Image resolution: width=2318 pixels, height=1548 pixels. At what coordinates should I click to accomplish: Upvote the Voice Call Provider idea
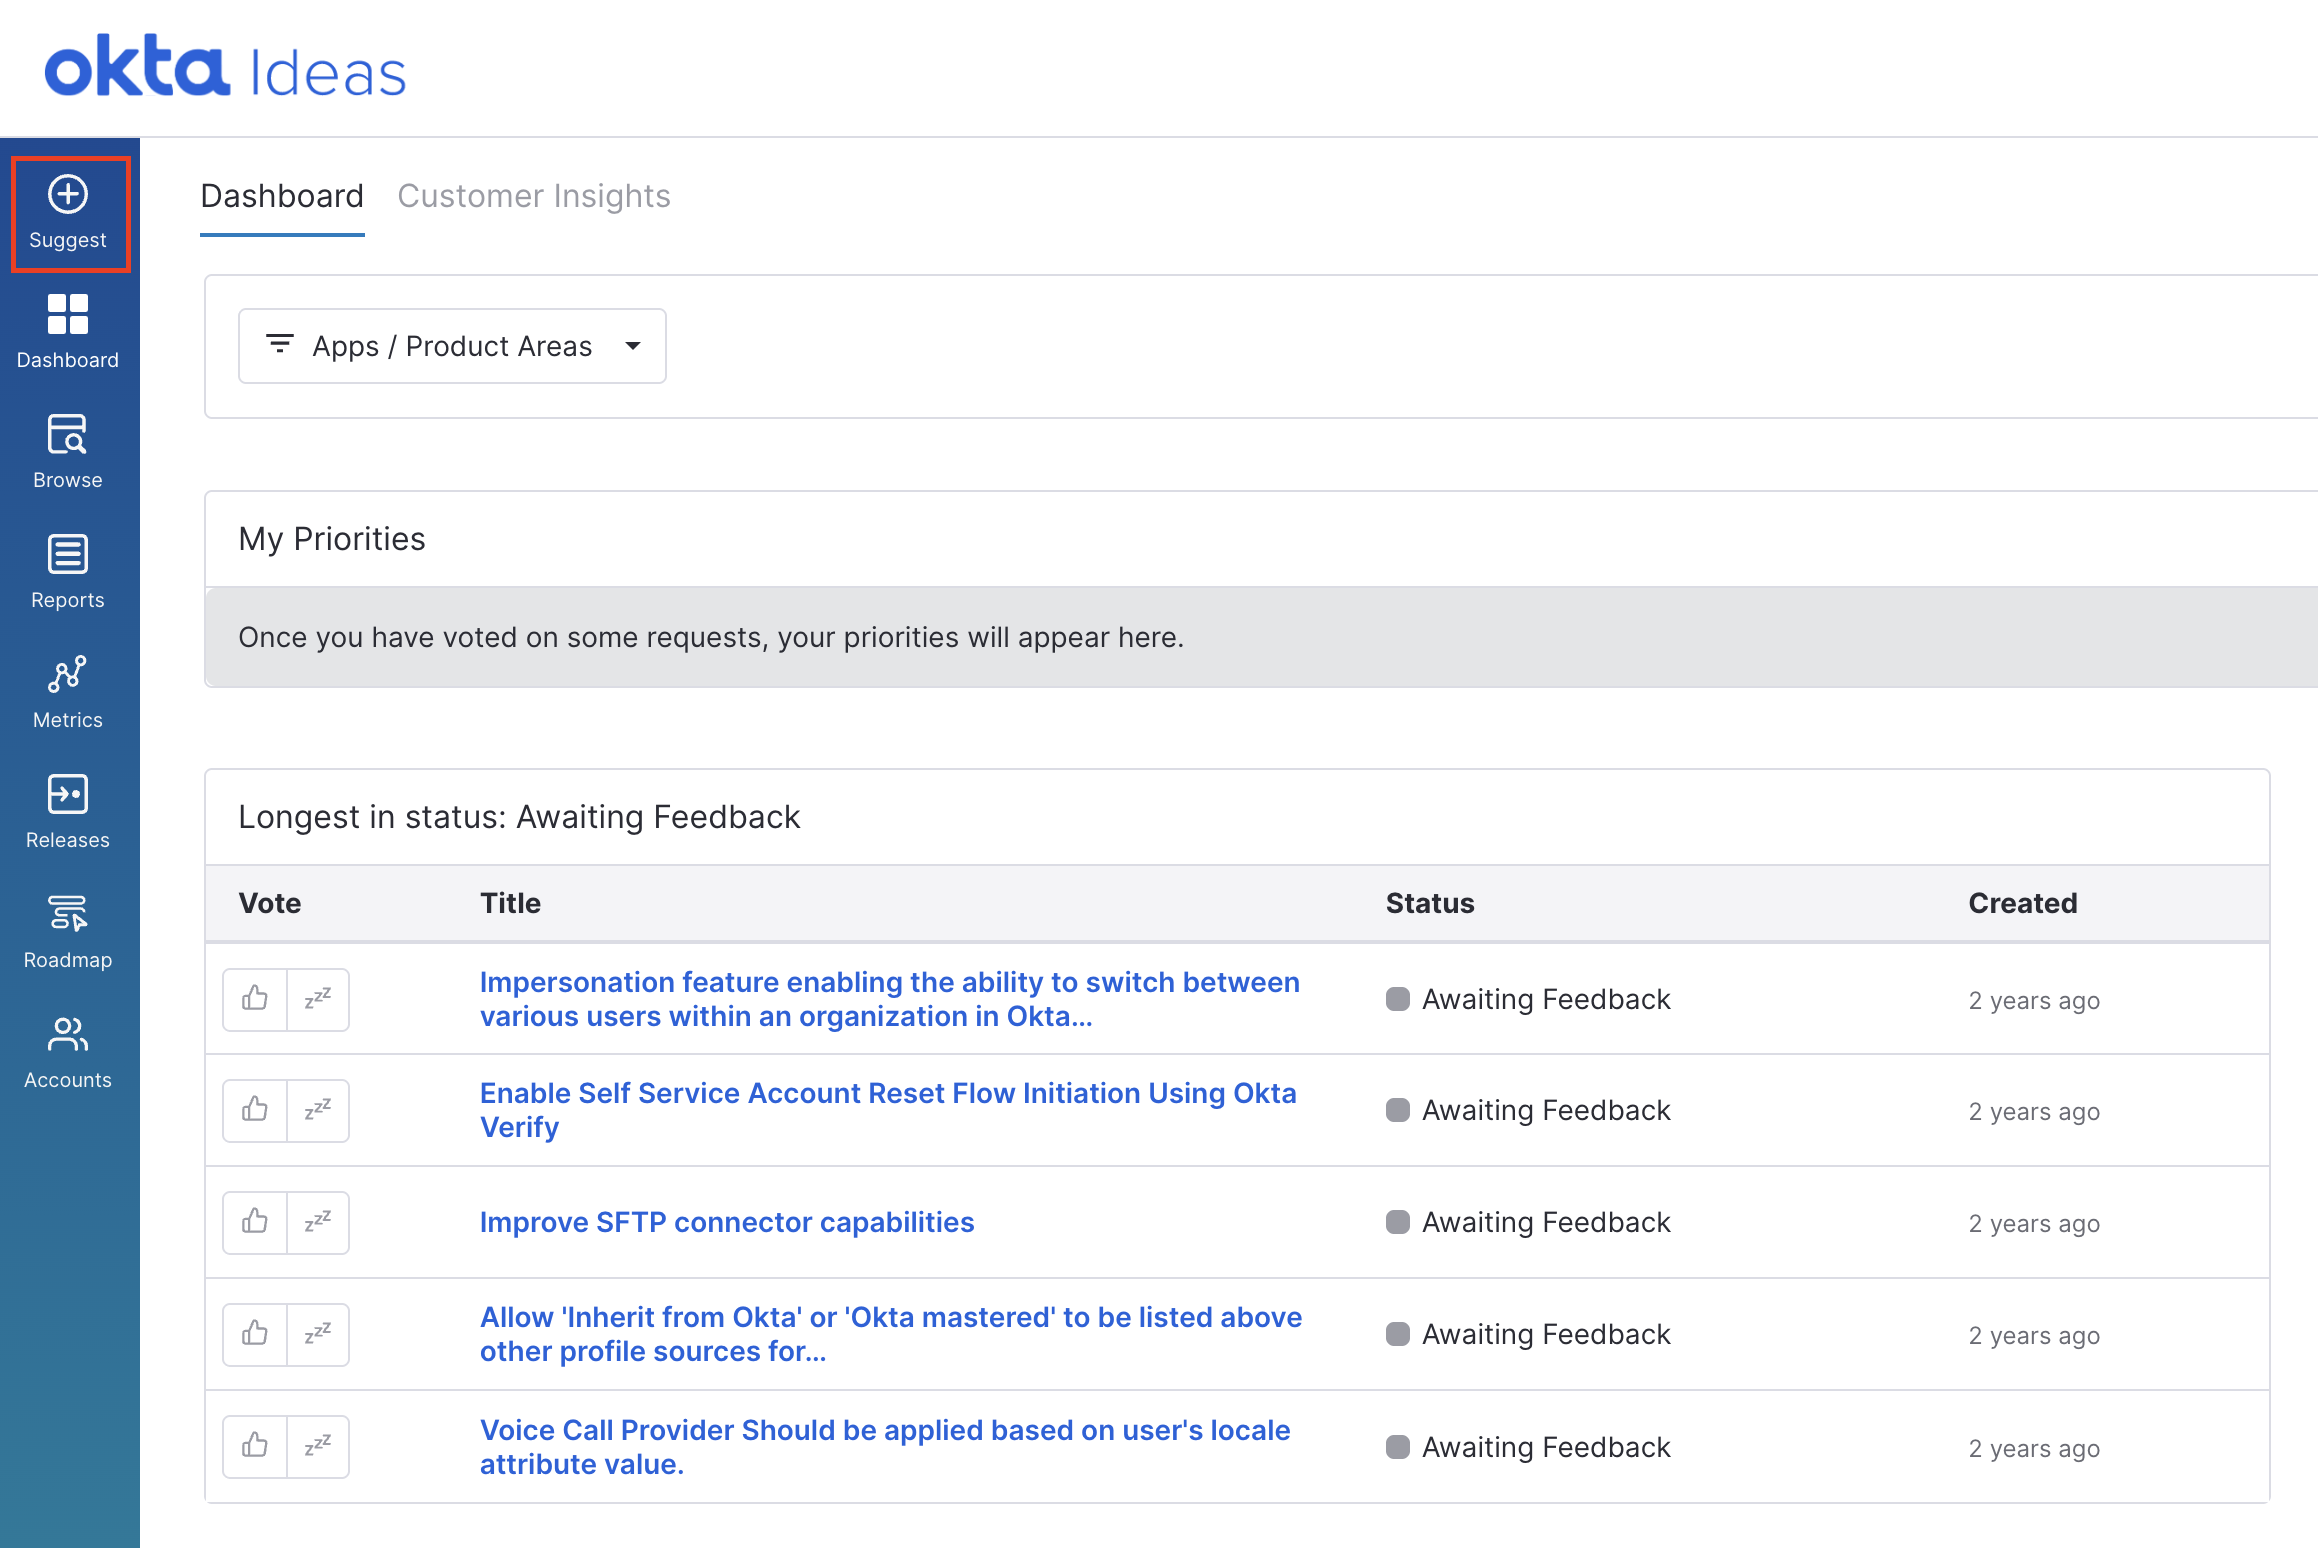tap(255, 1446)
